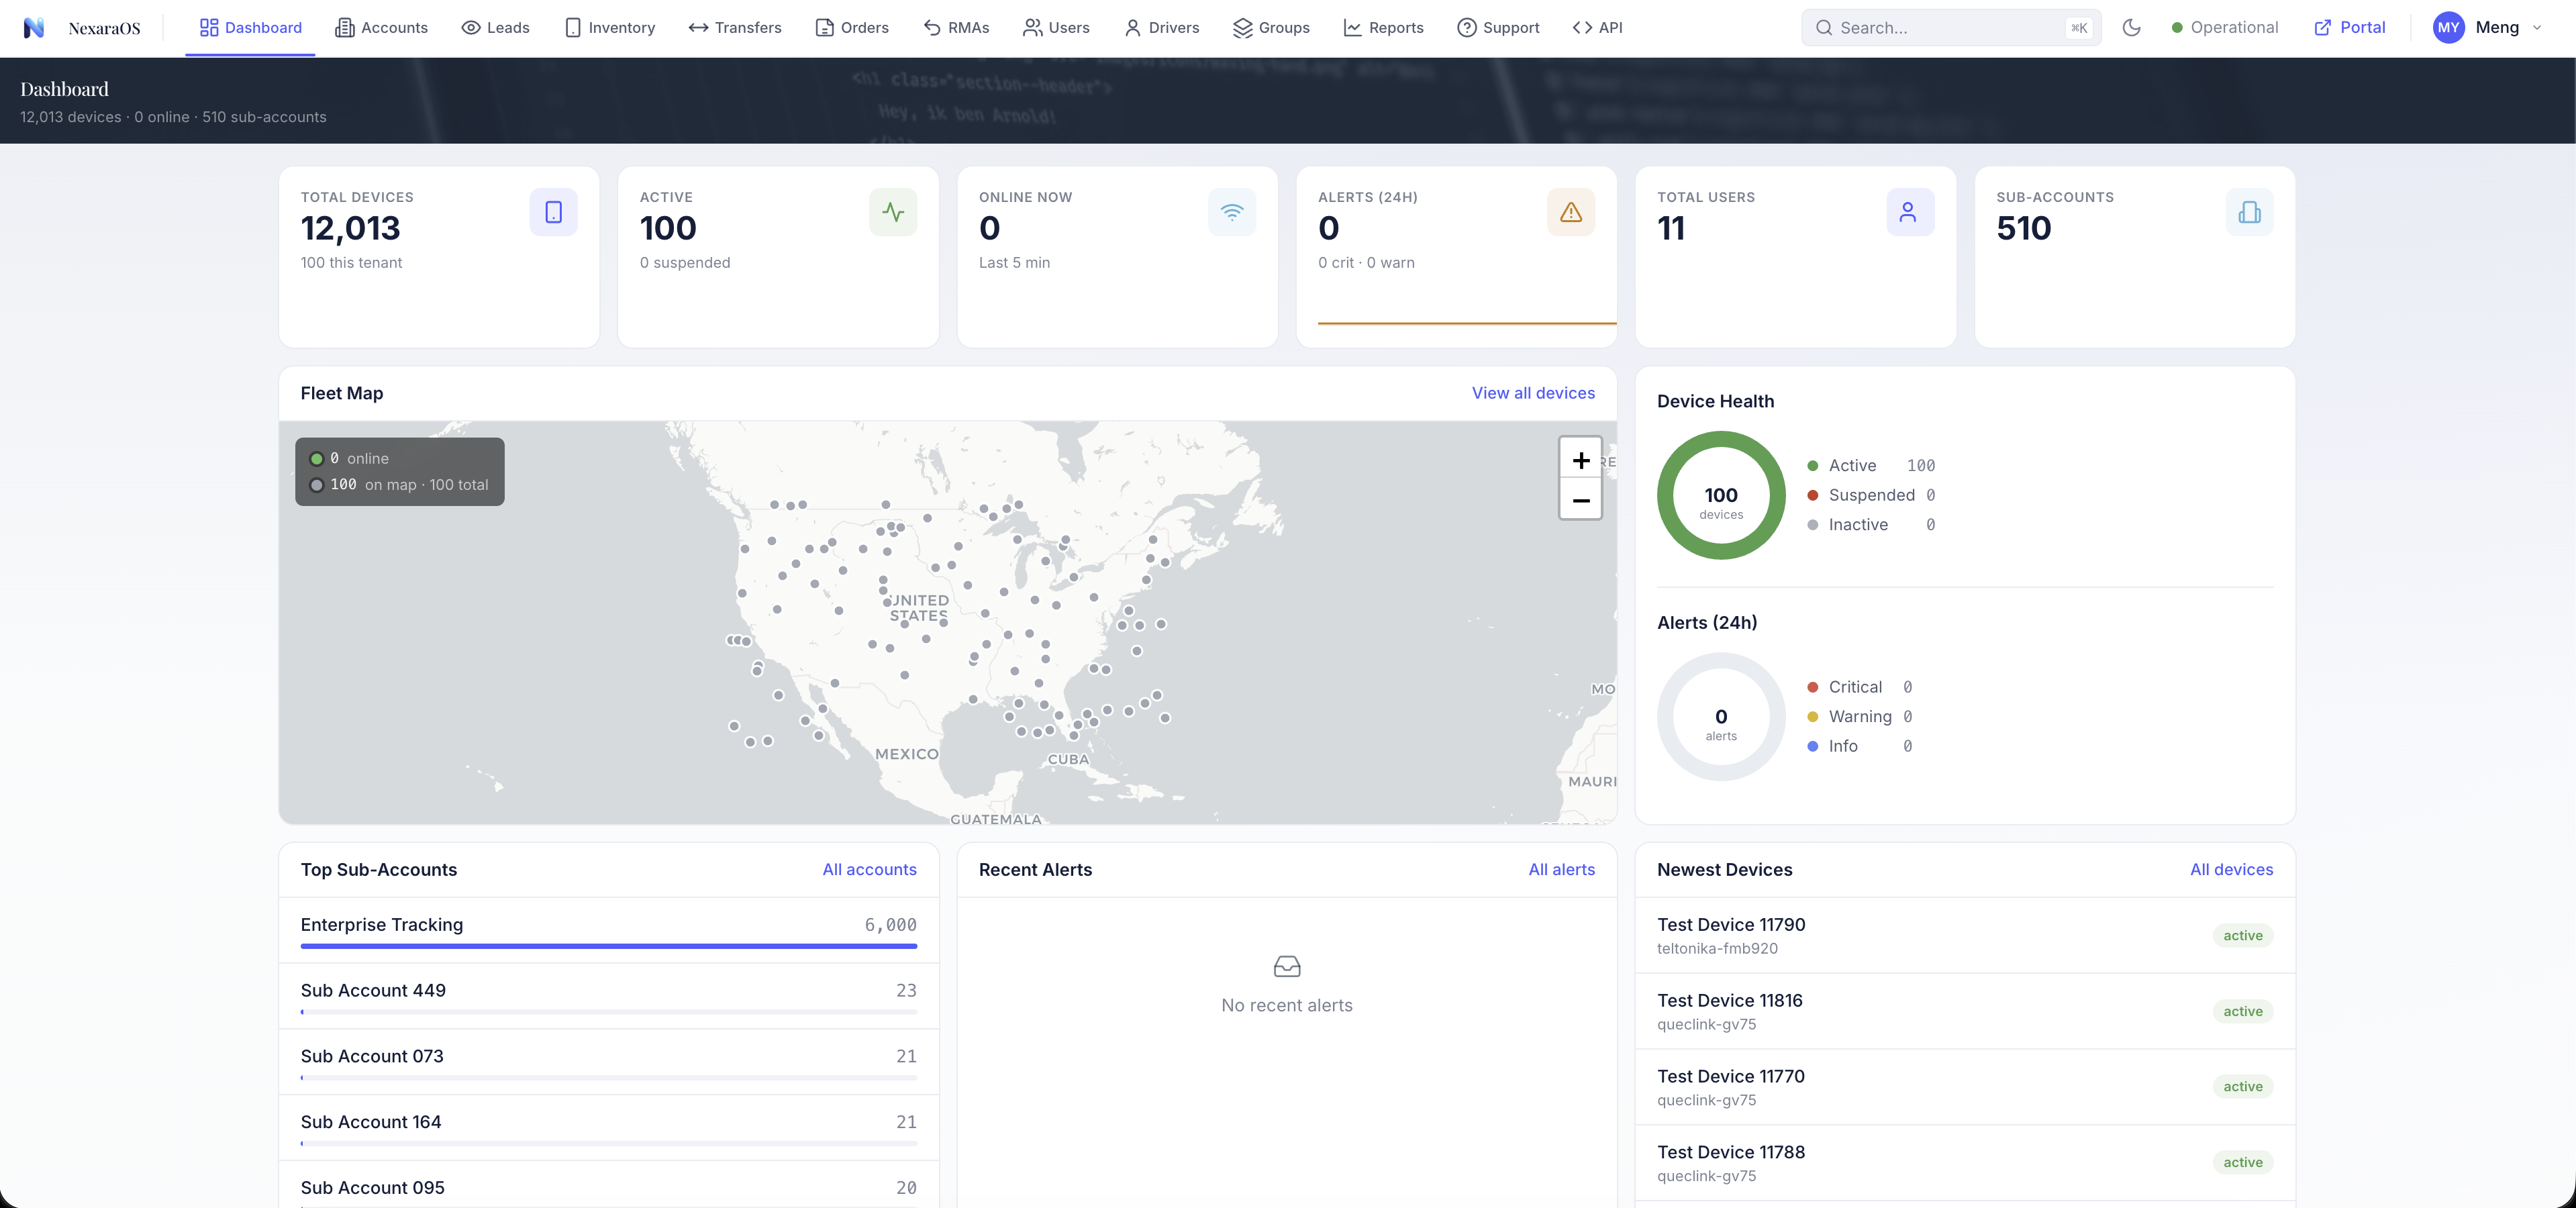The width and height of the screenshot is (2576, 1208).
Task: Zoom in on the Fleet Map
Action: click(x=1580, y=460)
